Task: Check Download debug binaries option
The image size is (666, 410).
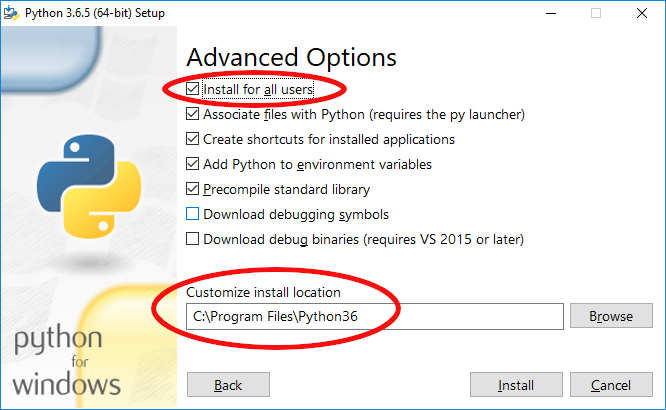Action: pyautogui.click(x=192, y=239)
